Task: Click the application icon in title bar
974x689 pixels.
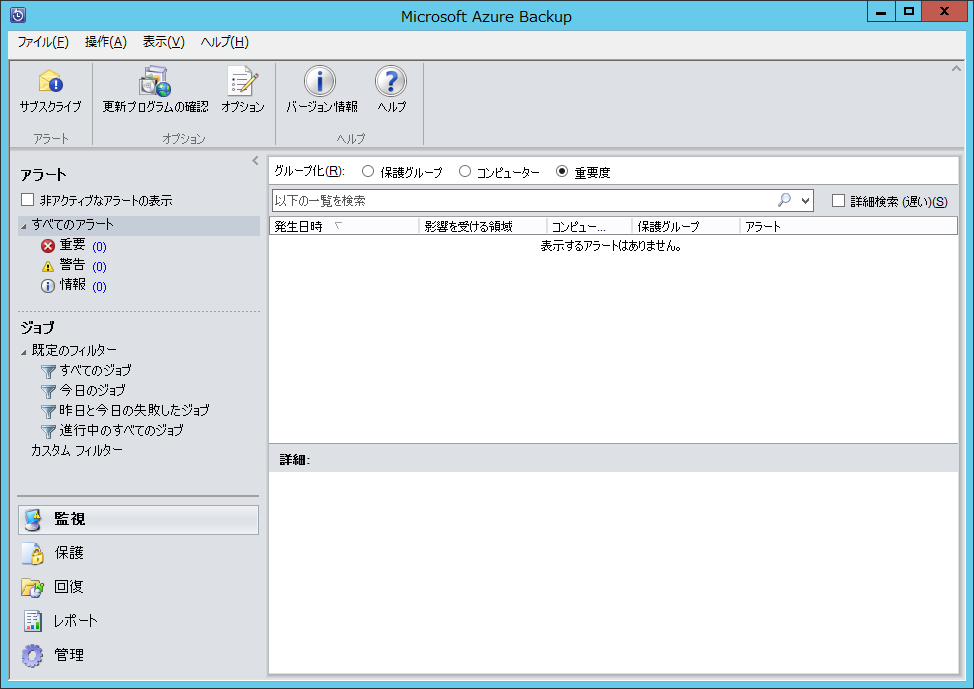Action: [18, 15]
